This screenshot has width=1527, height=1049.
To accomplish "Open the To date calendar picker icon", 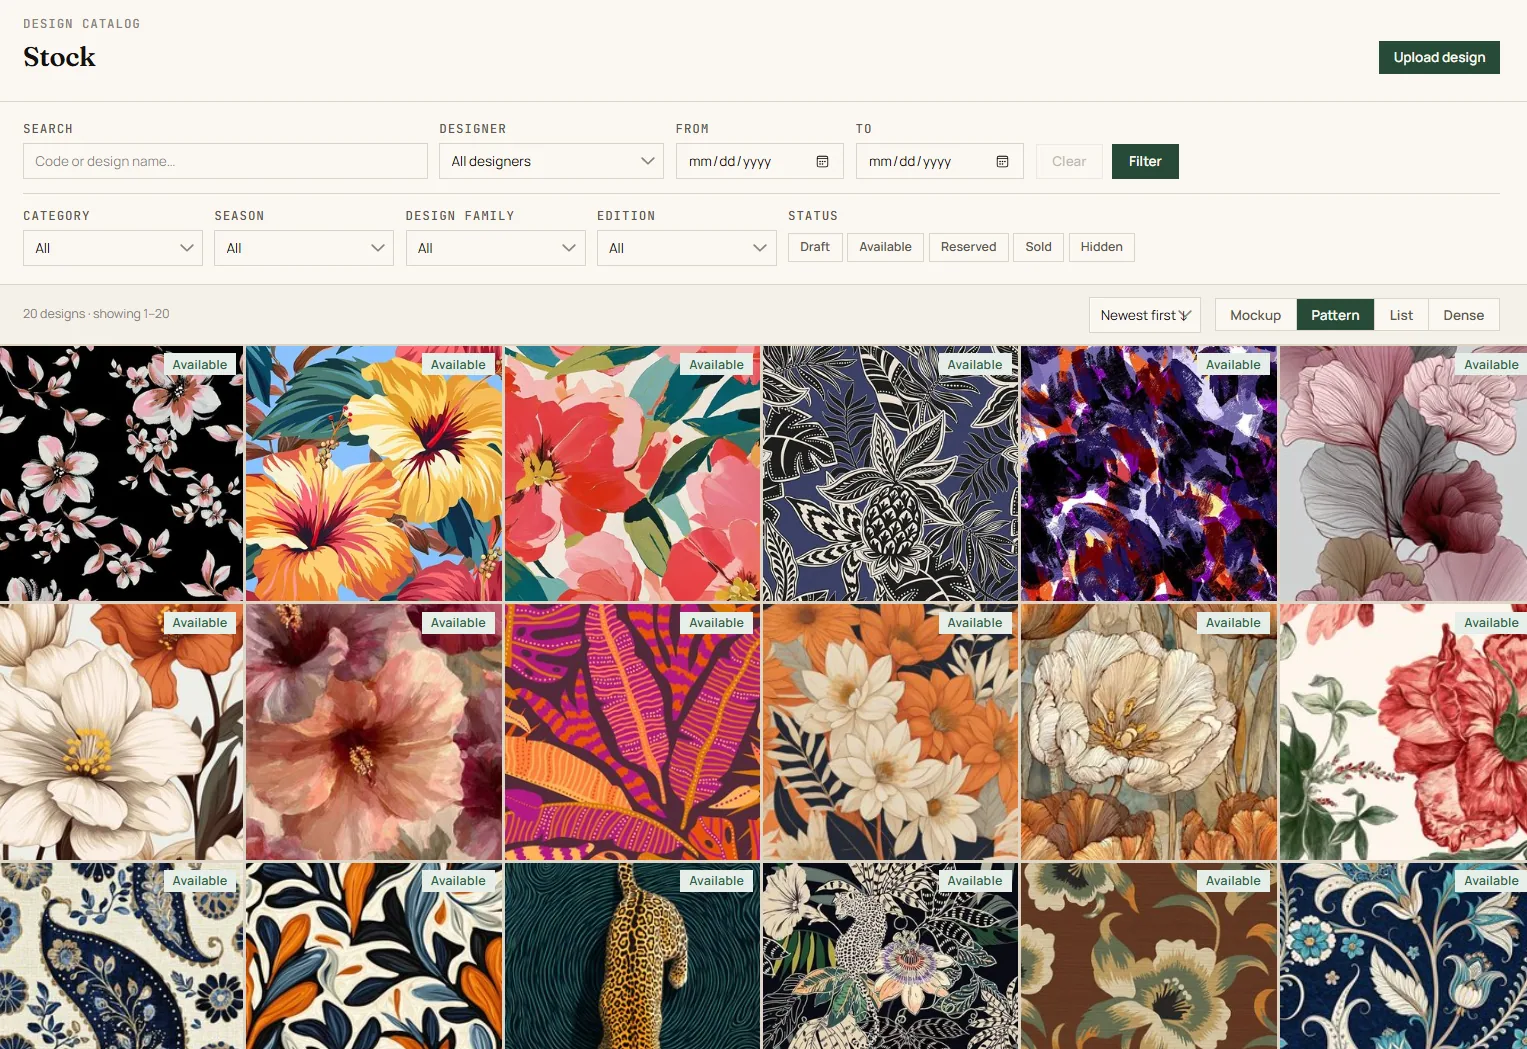I will point(1002,161).
